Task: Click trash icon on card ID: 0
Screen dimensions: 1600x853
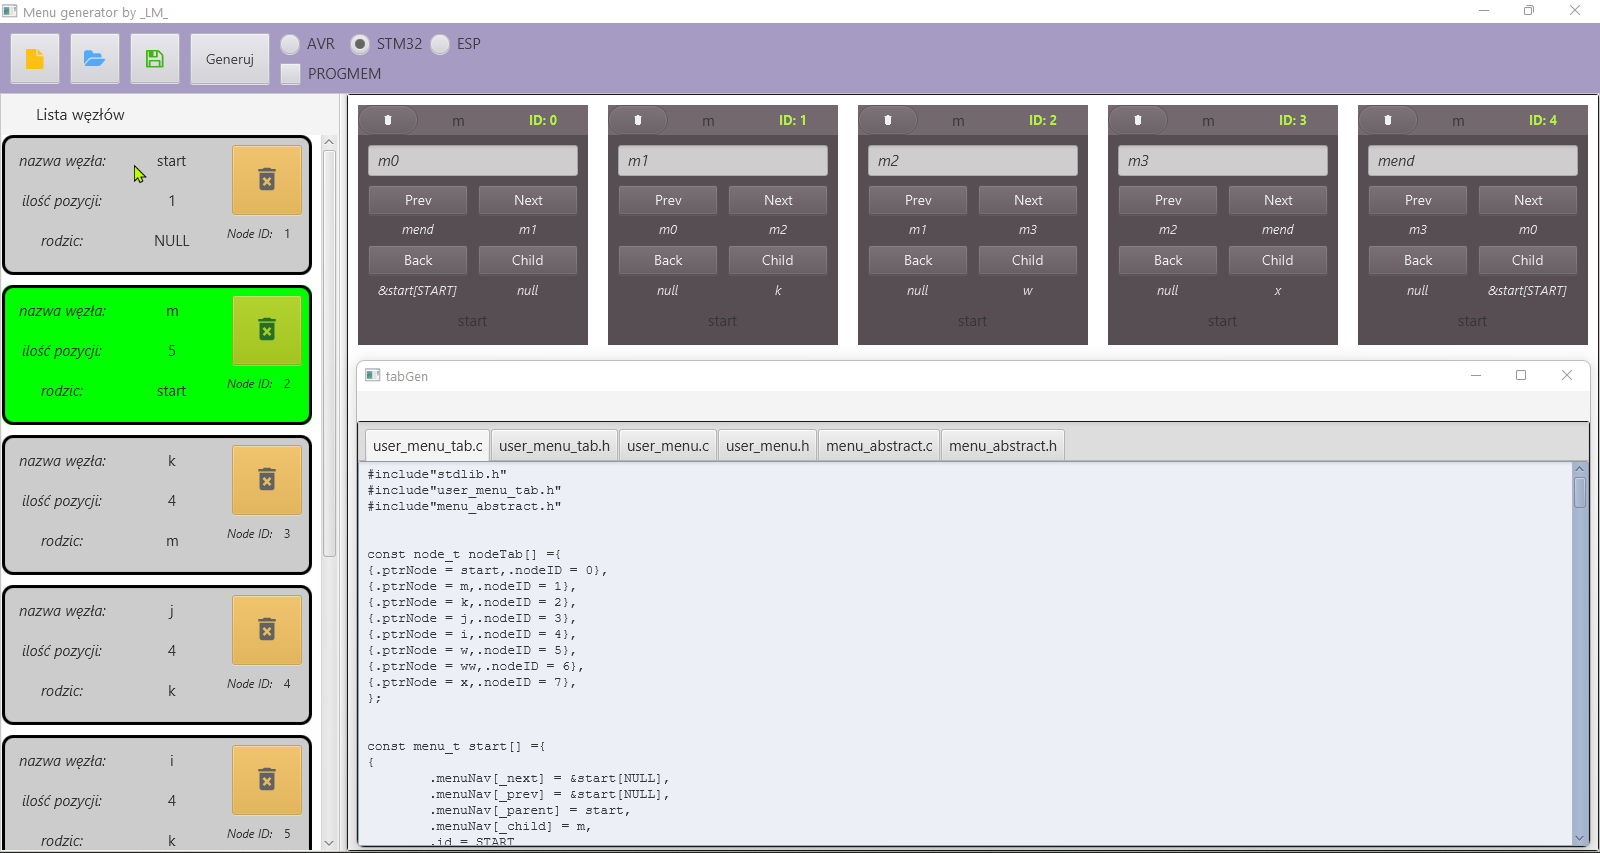Action: pos(388,120)
